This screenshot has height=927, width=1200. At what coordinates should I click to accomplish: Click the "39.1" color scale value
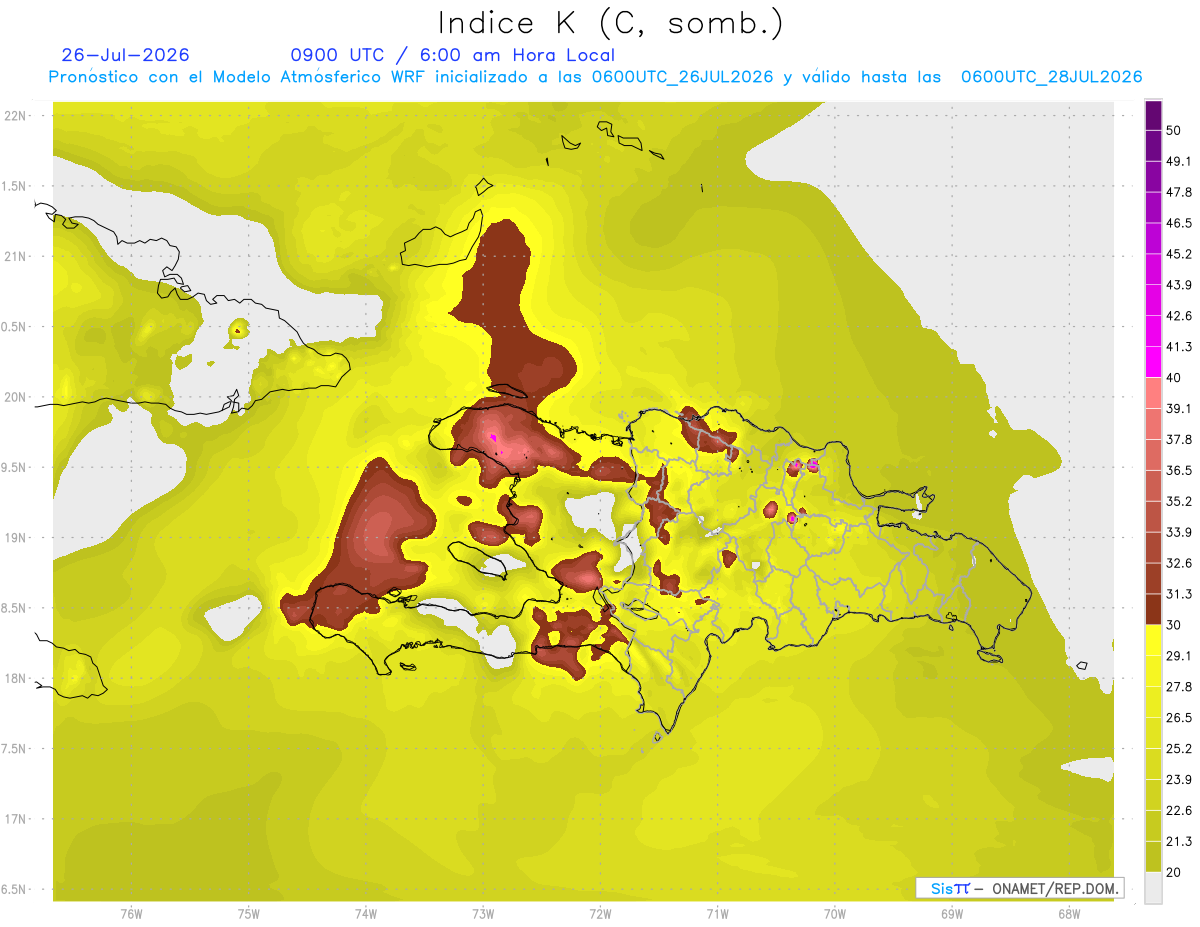point(1180,409)
